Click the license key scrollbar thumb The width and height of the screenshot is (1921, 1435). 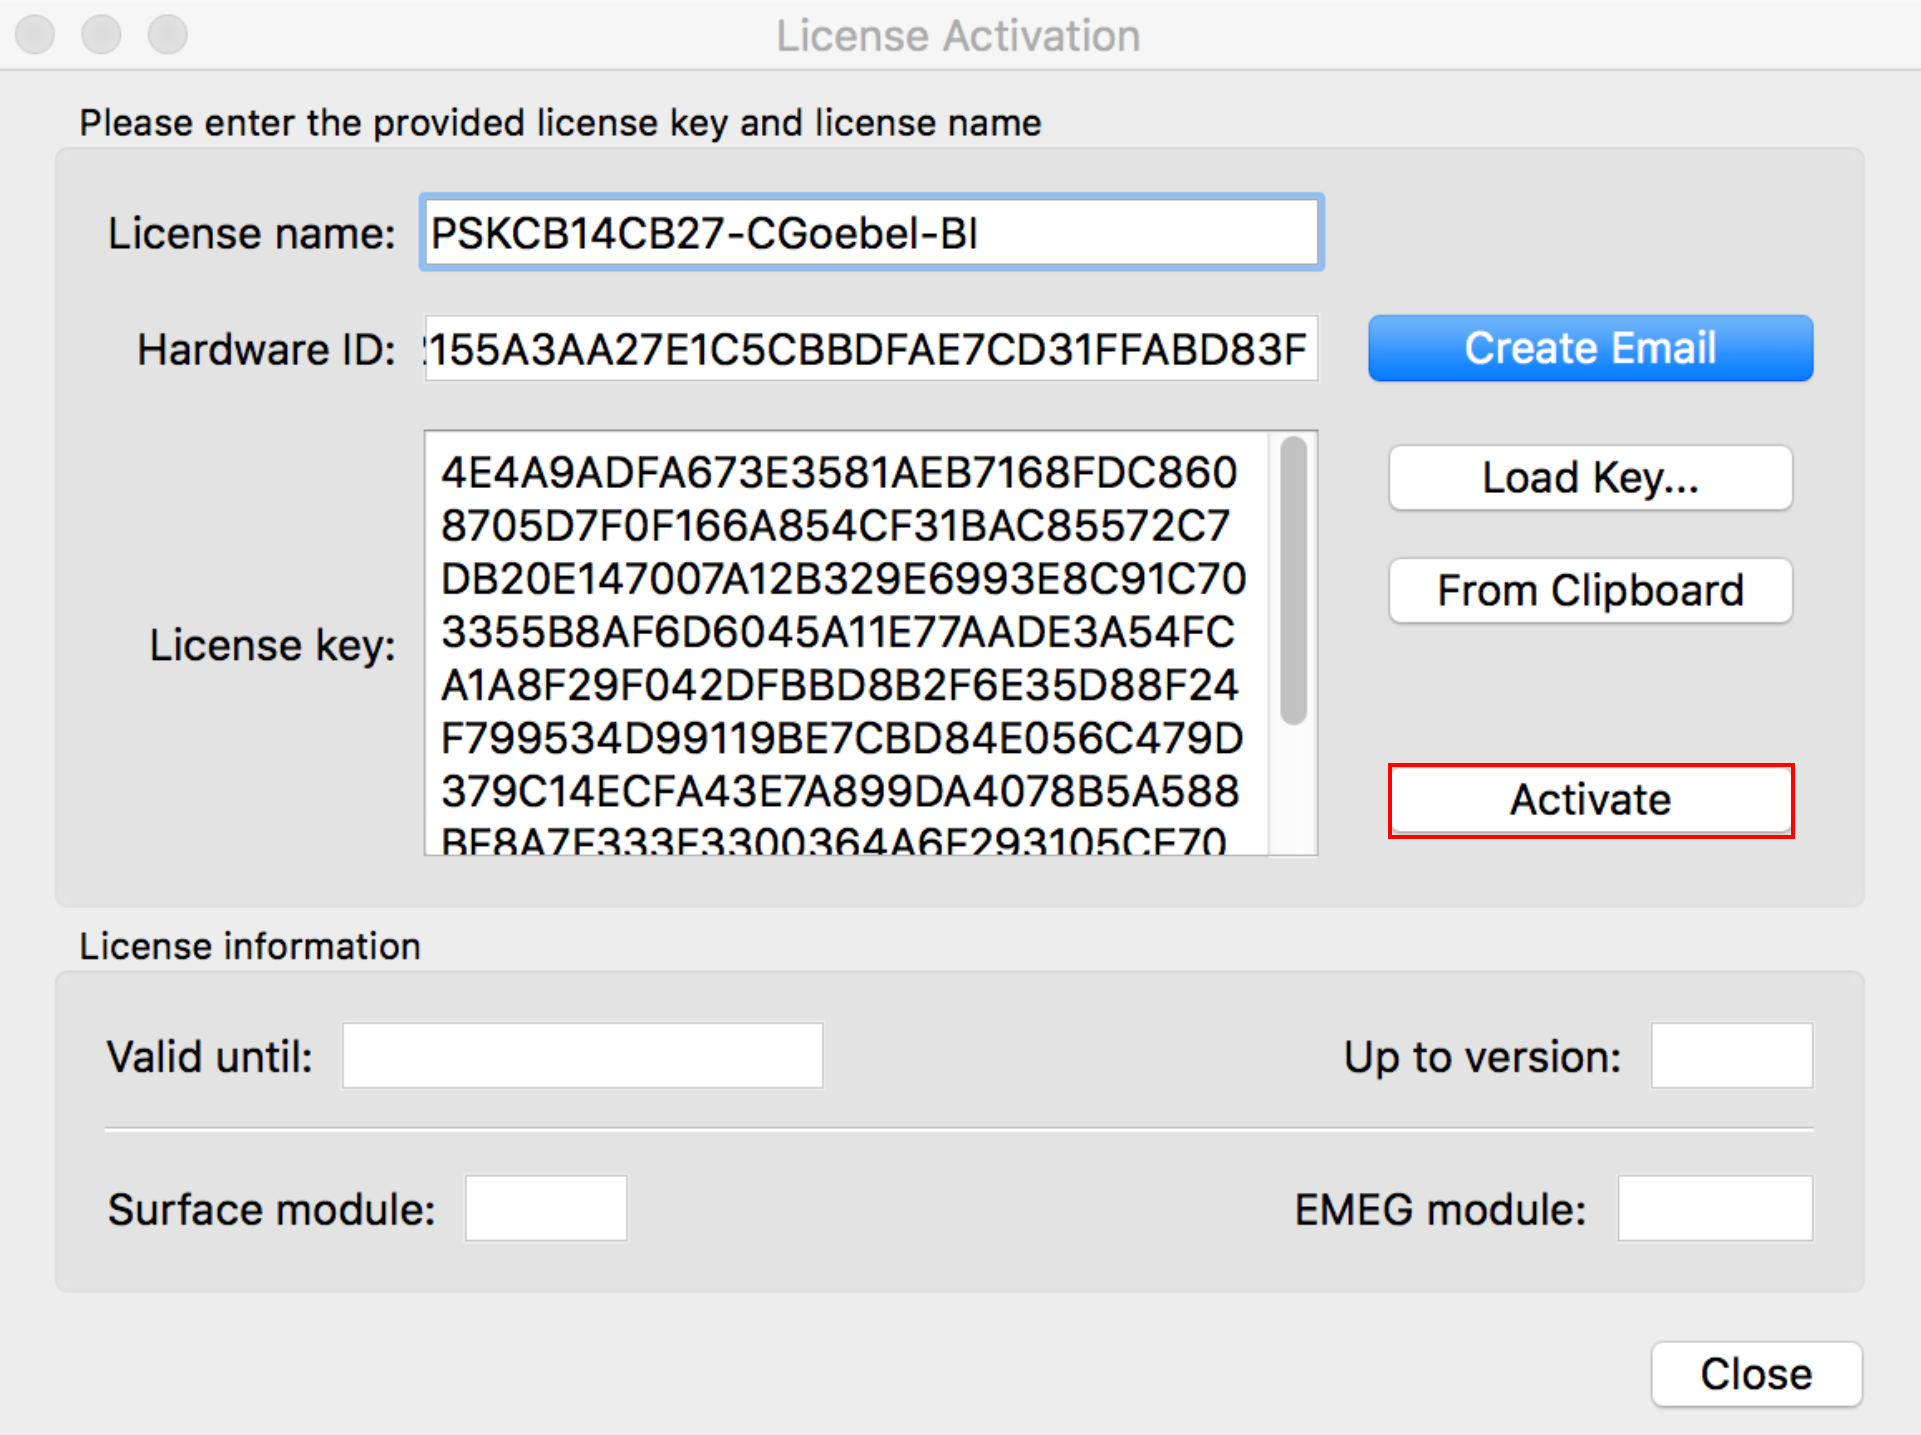[x=1293, y=579]
